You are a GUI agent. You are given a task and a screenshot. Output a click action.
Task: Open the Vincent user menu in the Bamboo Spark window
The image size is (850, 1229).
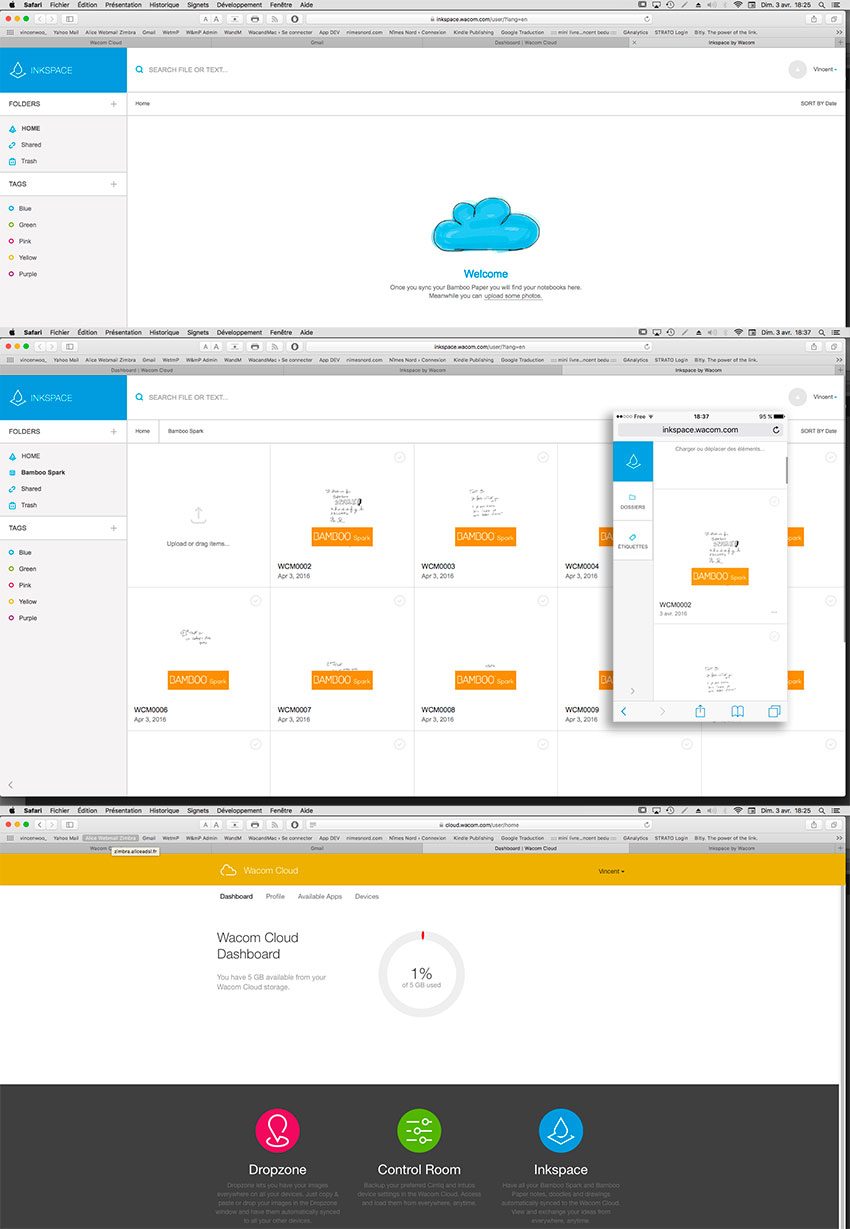click(825, 397)
